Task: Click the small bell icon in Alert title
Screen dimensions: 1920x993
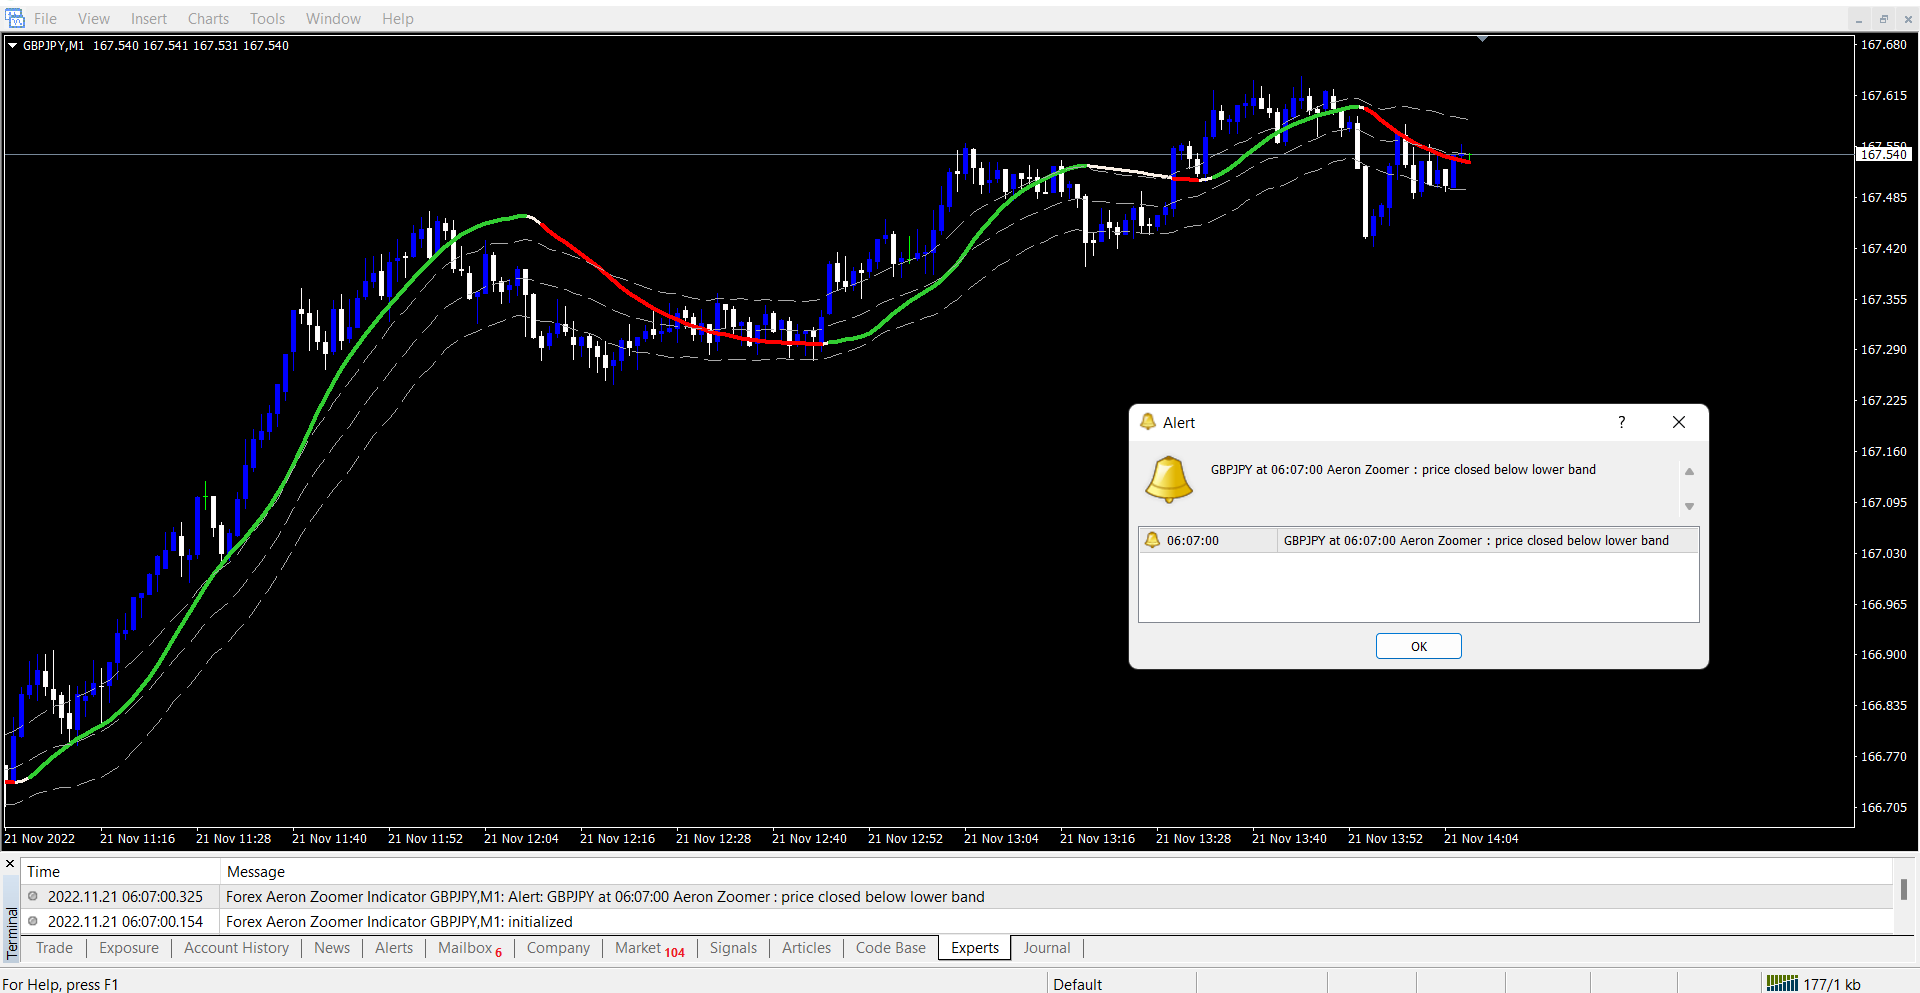Action: point(1148,422)
